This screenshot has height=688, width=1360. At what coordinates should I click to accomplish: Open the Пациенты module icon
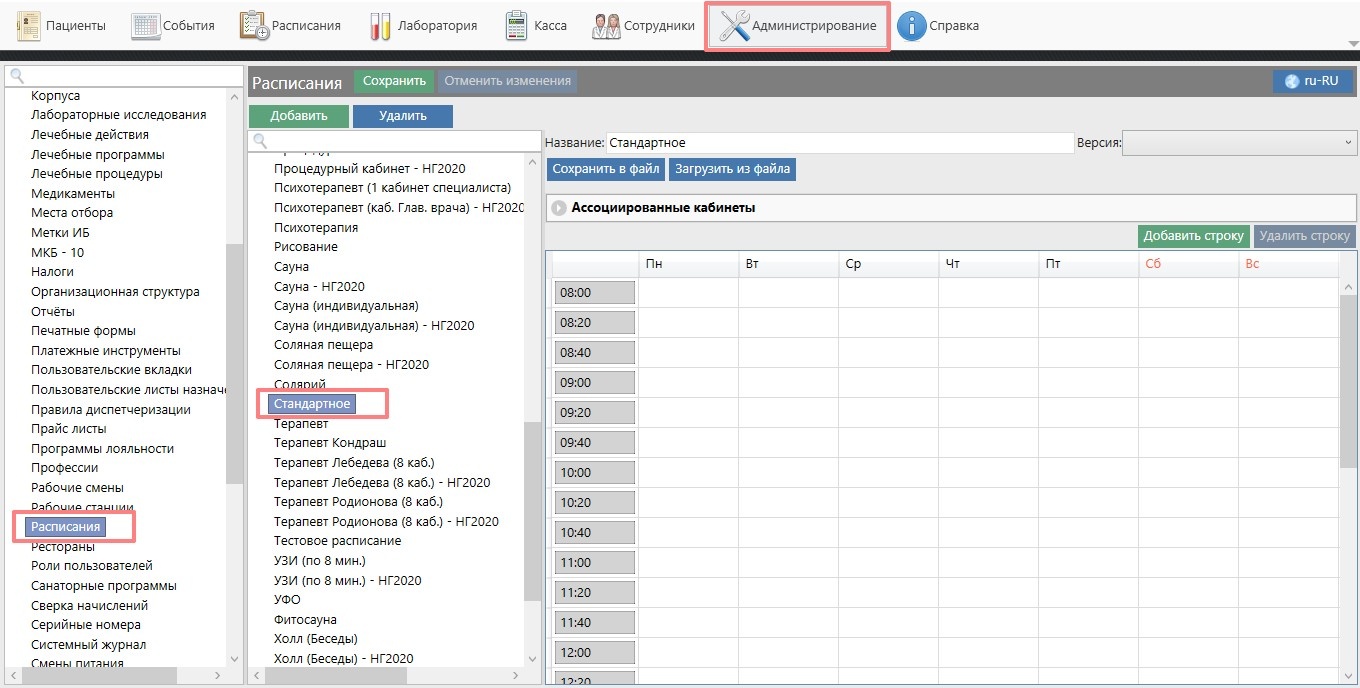(x=28, y=26)
